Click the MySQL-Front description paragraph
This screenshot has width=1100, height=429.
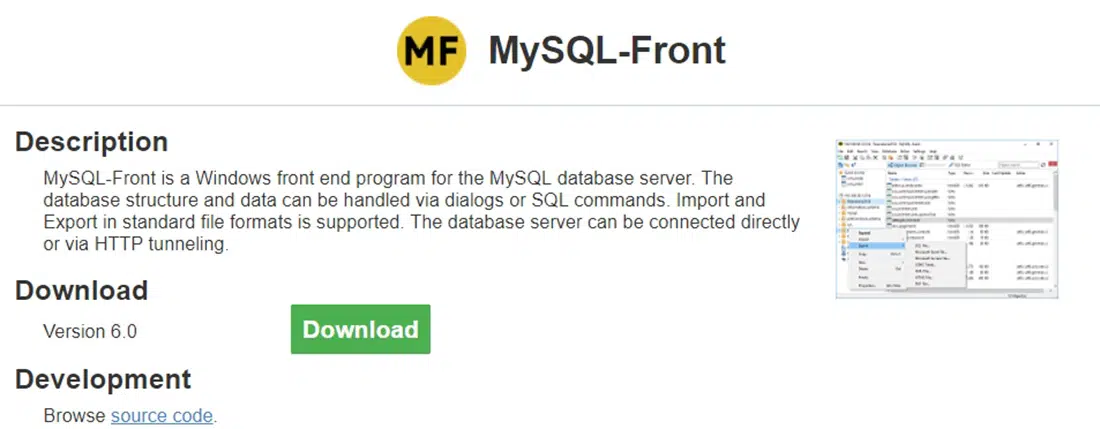pyautogui.click(x=420, y=211)
